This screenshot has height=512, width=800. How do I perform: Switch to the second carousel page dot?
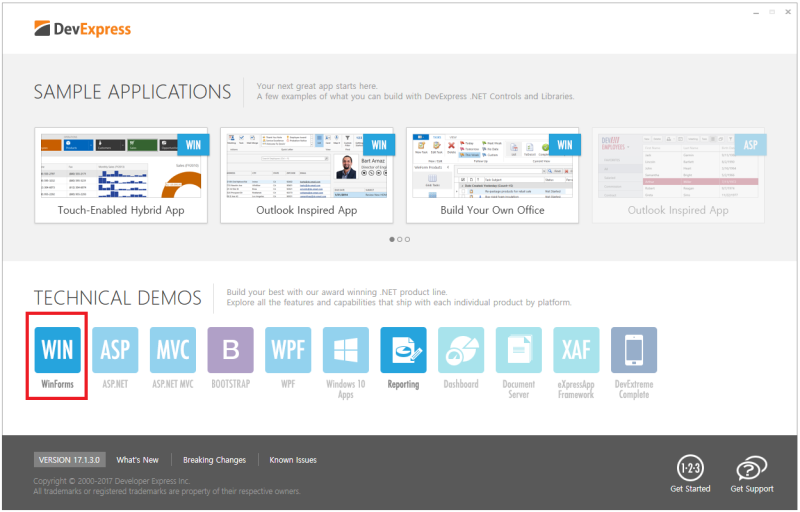point(399,239)
